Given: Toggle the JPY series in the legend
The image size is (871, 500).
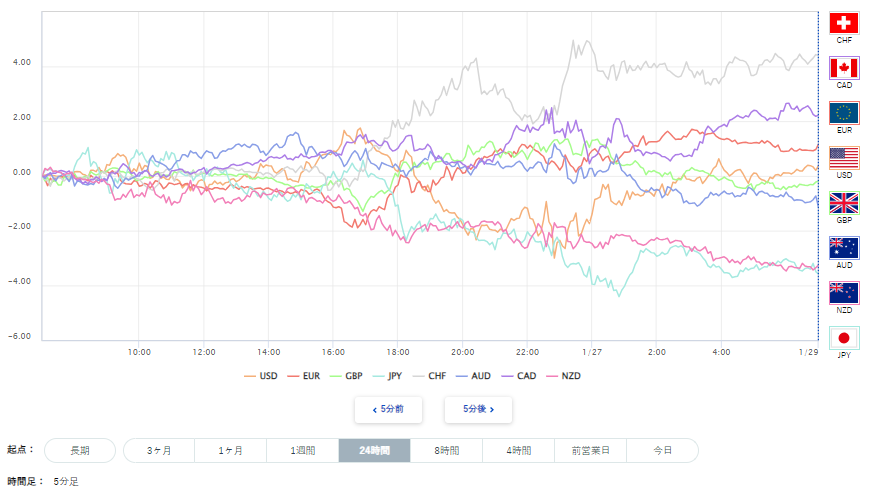Looking at the screenshot, I should click(387, 376).
